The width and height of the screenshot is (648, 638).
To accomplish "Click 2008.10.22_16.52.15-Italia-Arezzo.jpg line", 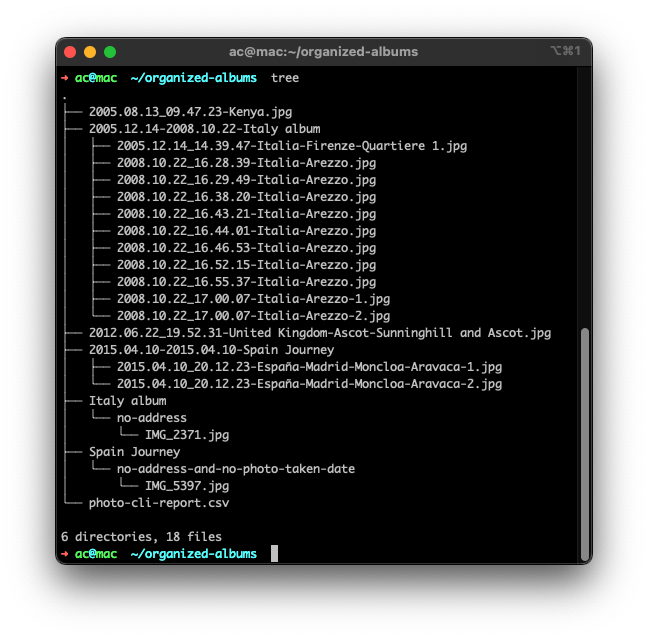I will tap(246, 264).
